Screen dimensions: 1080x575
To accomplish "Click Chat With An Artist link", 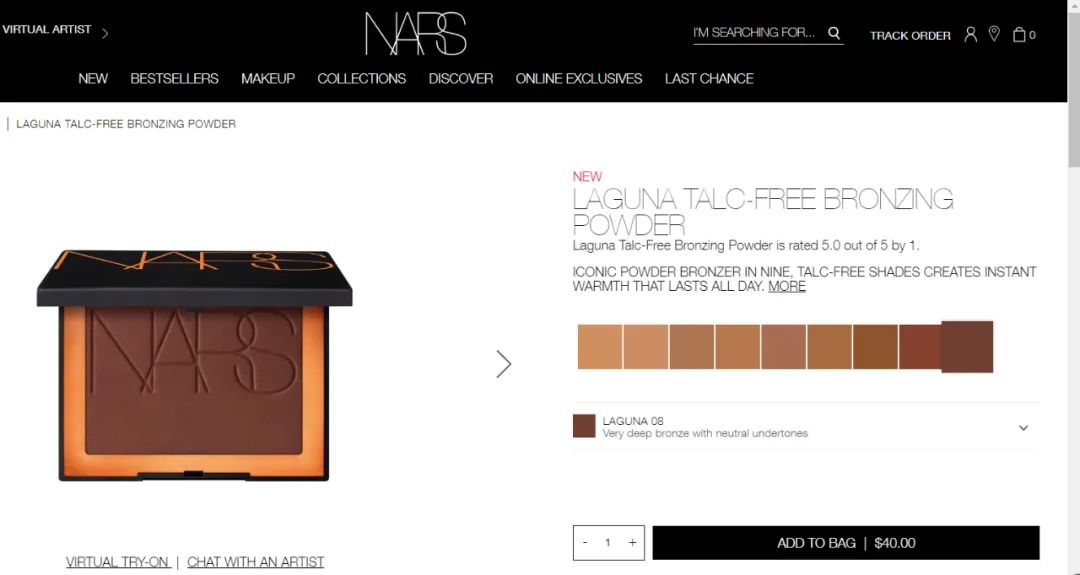I will tap(256, 562).
